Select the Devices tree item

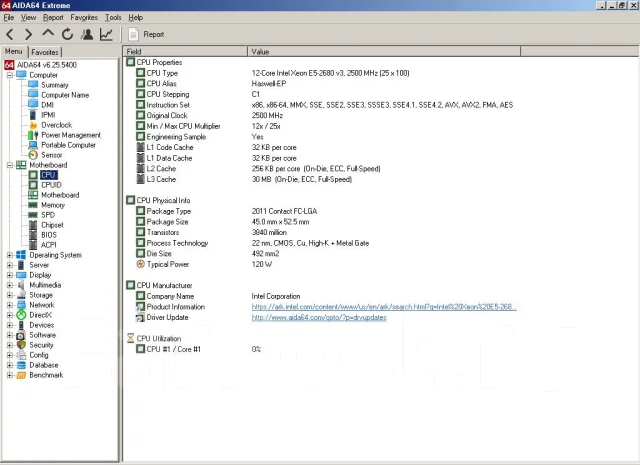pos(42,325)
